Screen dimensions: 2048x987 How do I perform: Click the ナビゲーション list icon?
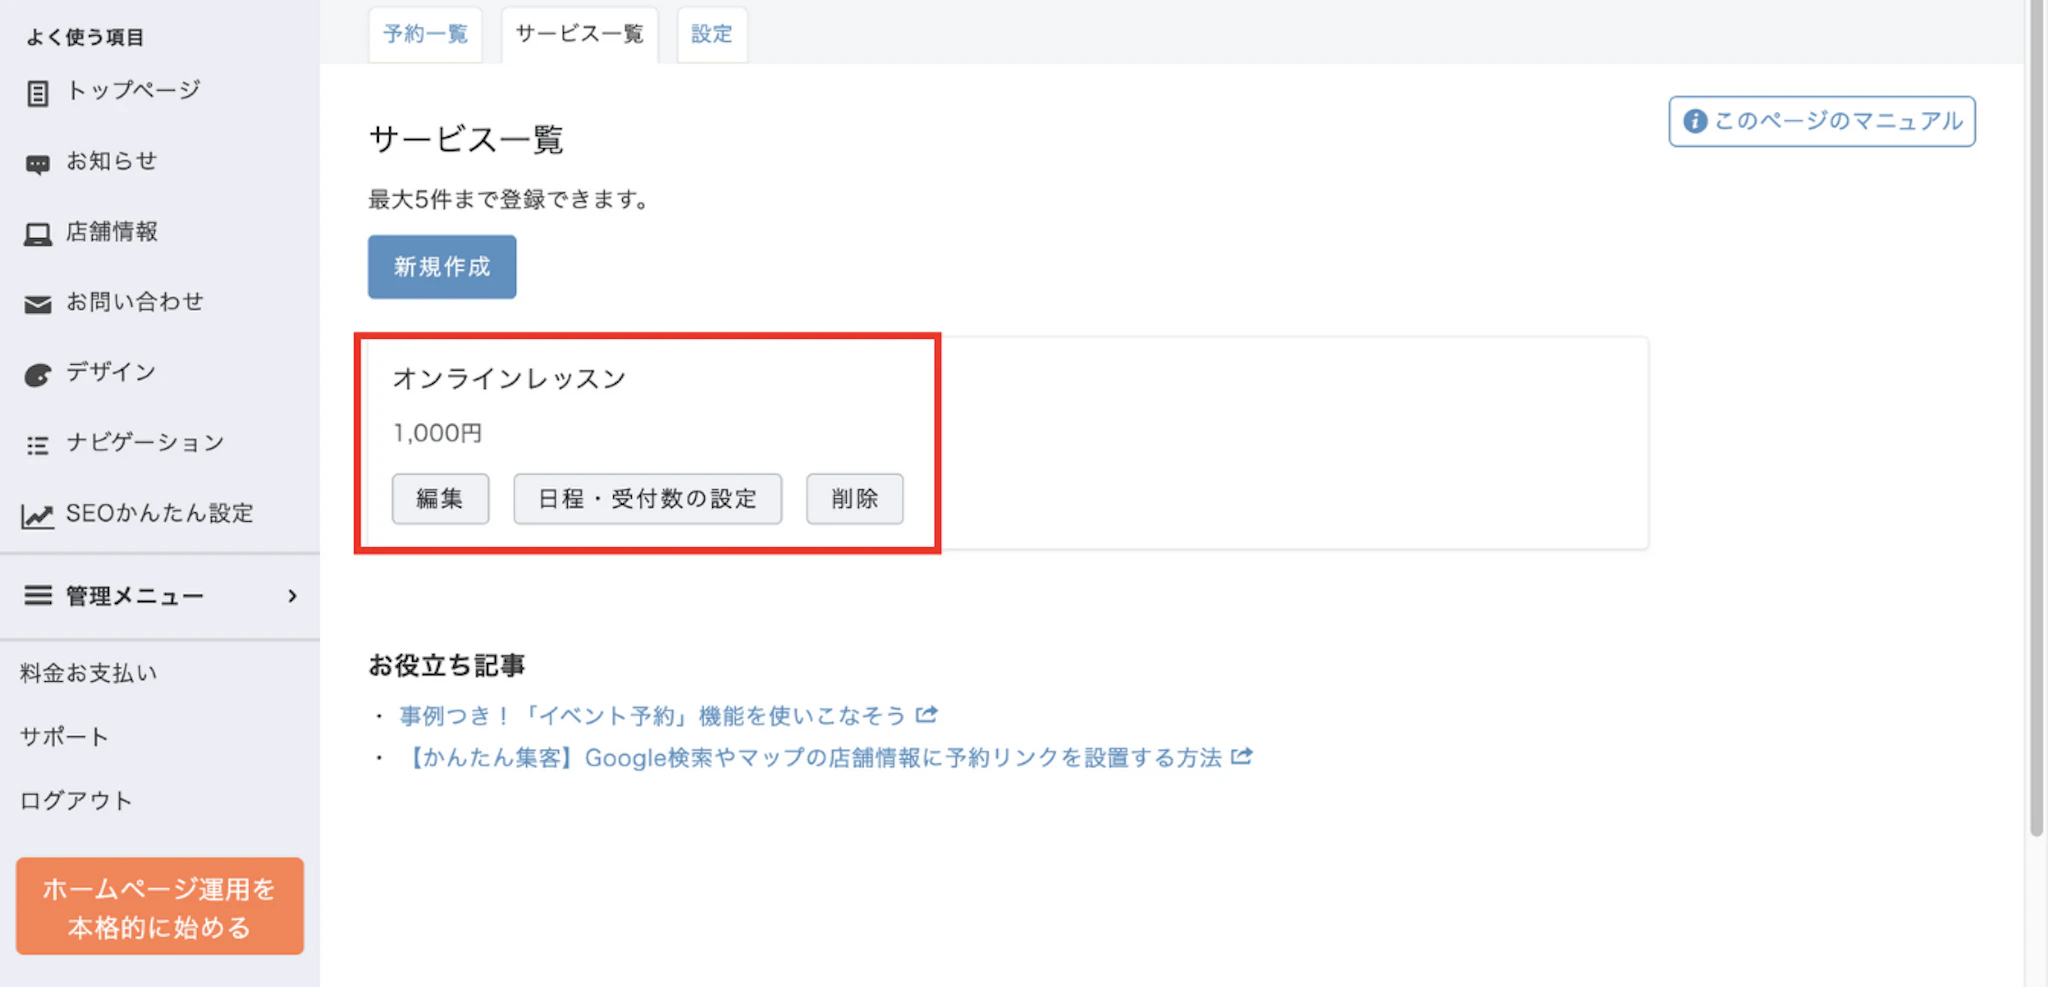[x=38, y=445]
